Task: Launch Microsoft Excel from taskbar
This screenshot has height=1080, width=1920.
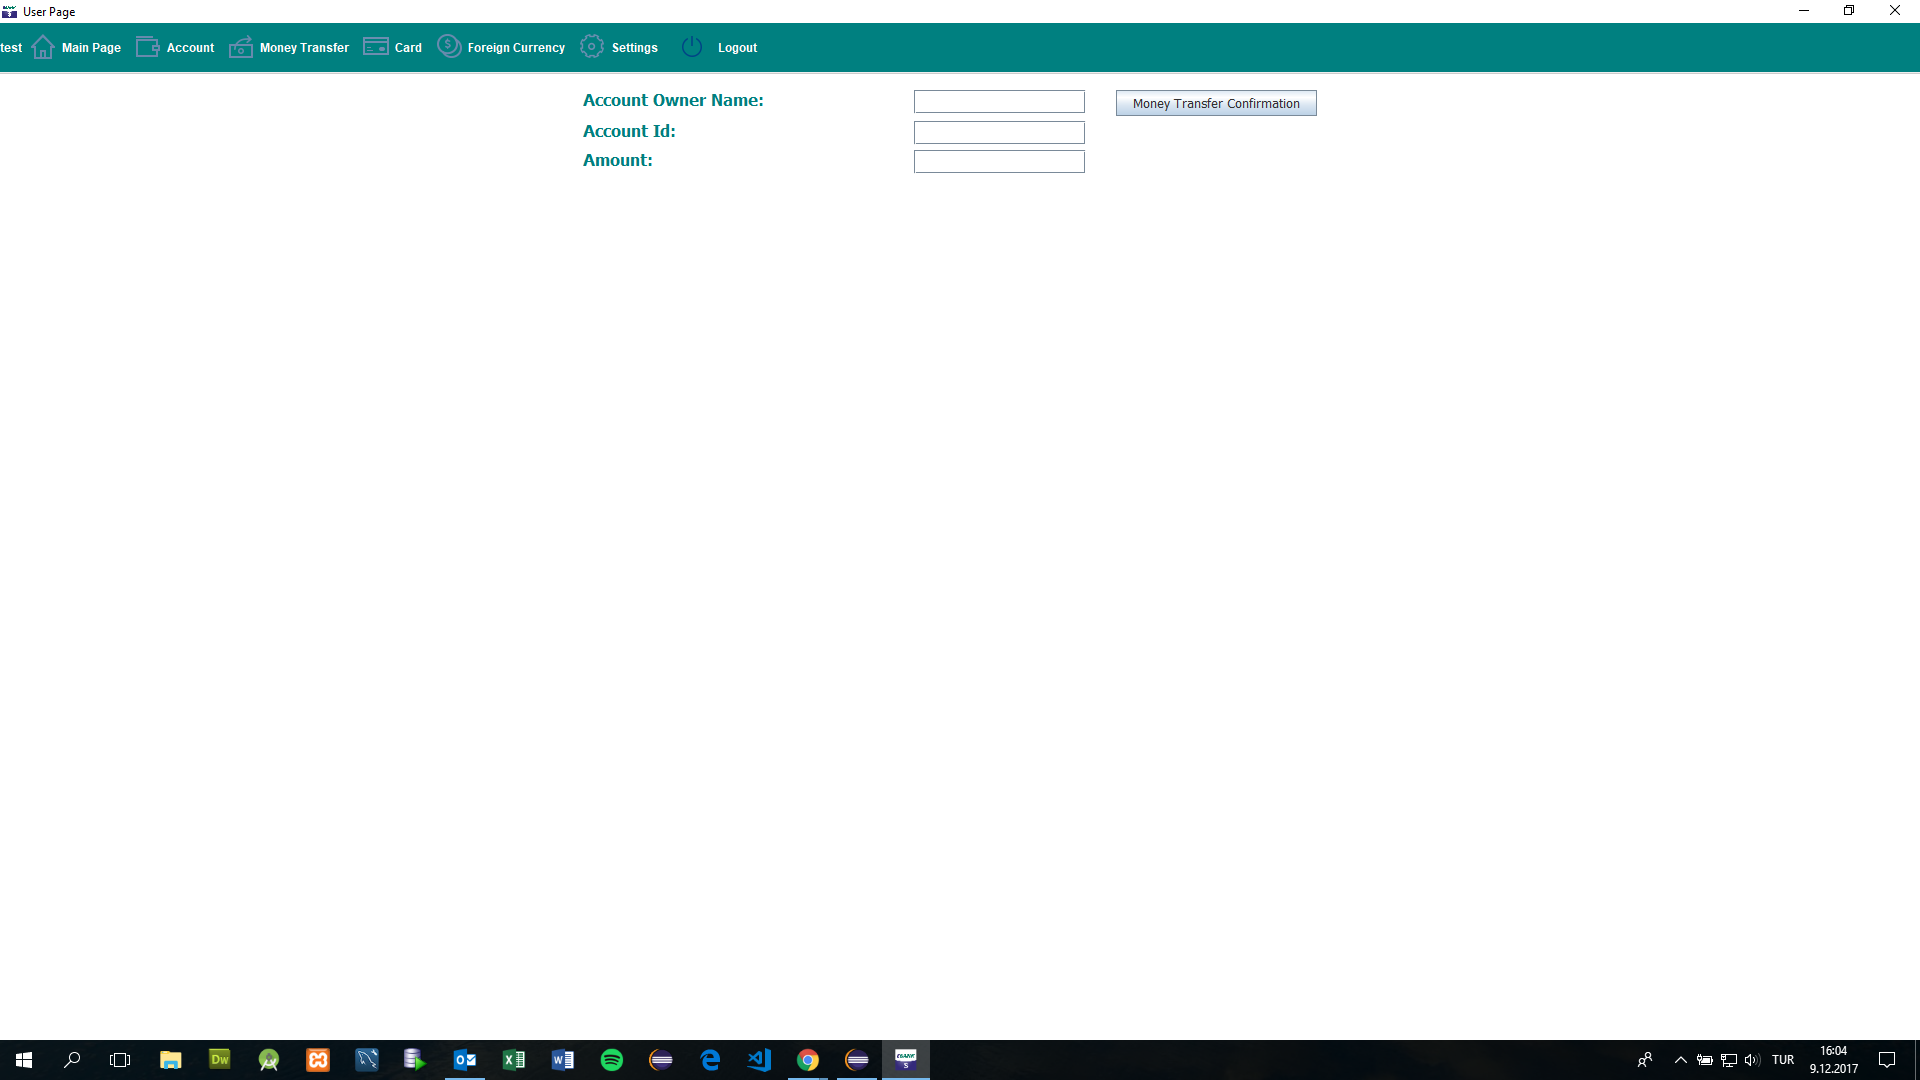Action: tap(514, 1060)
